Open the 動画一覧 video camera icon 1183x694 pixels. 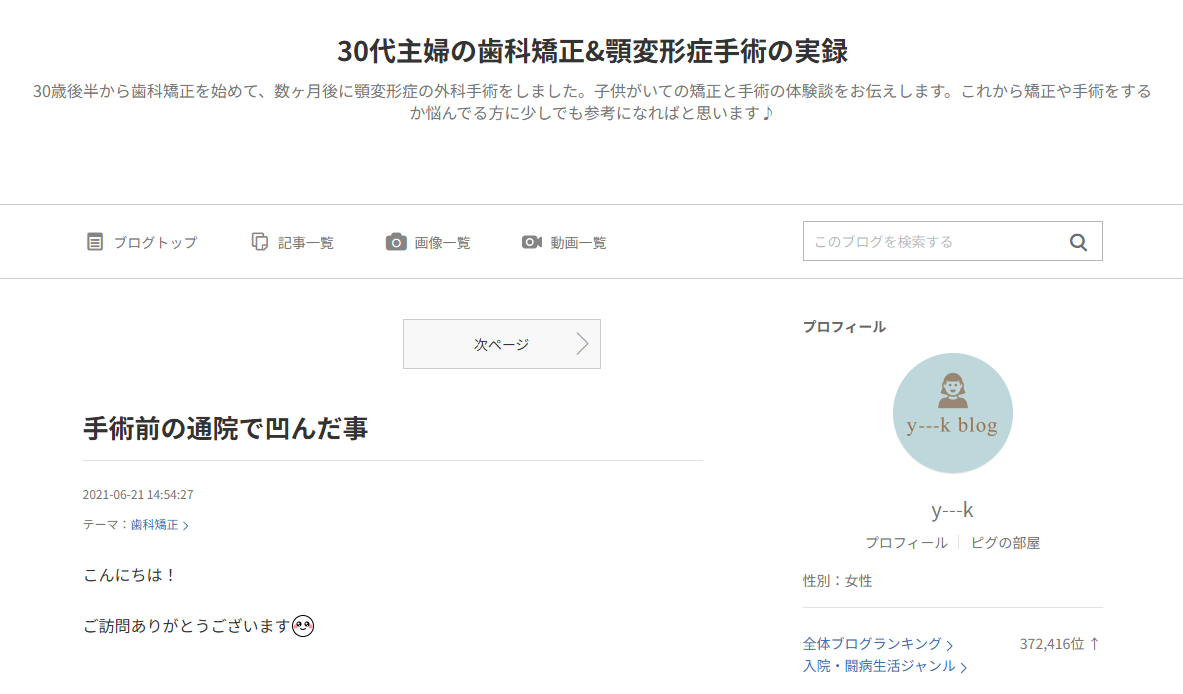pyautogui.click(x=532, y=241)
